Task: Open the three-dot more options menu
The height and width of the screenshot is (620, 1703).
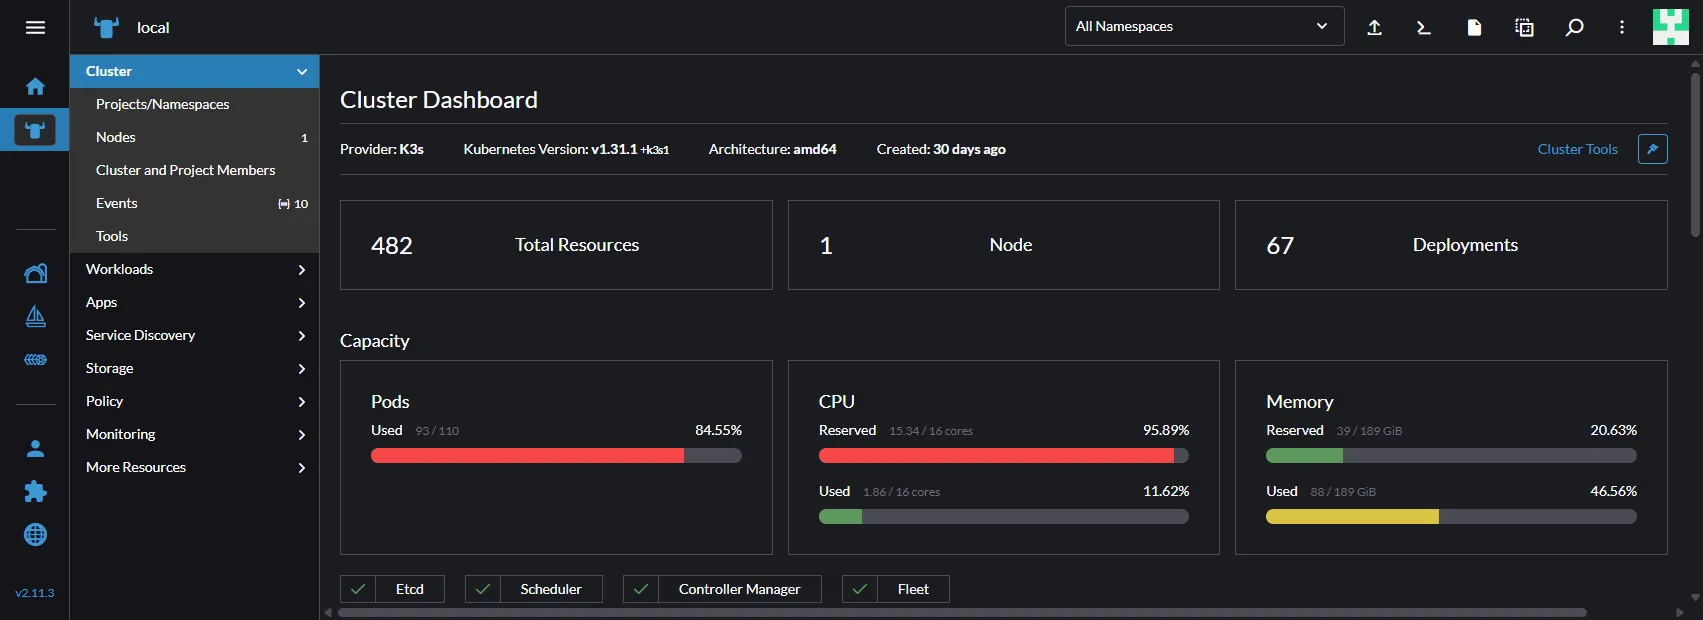Action: click(x=1622, y=27)
